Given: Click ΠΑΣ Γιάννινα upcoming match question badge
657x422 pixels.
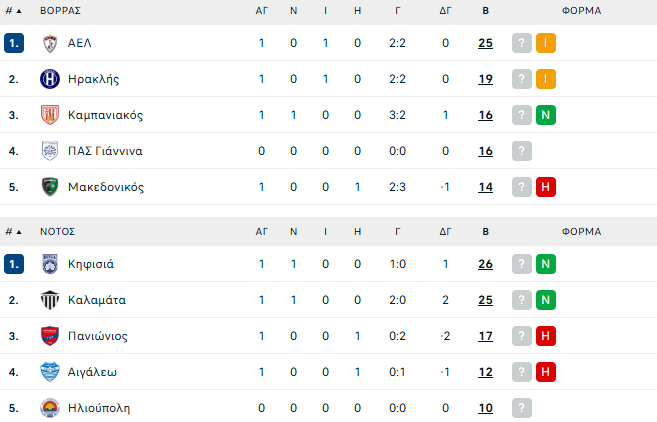Looking at the screenshot, I should click(x=521, y=151).
